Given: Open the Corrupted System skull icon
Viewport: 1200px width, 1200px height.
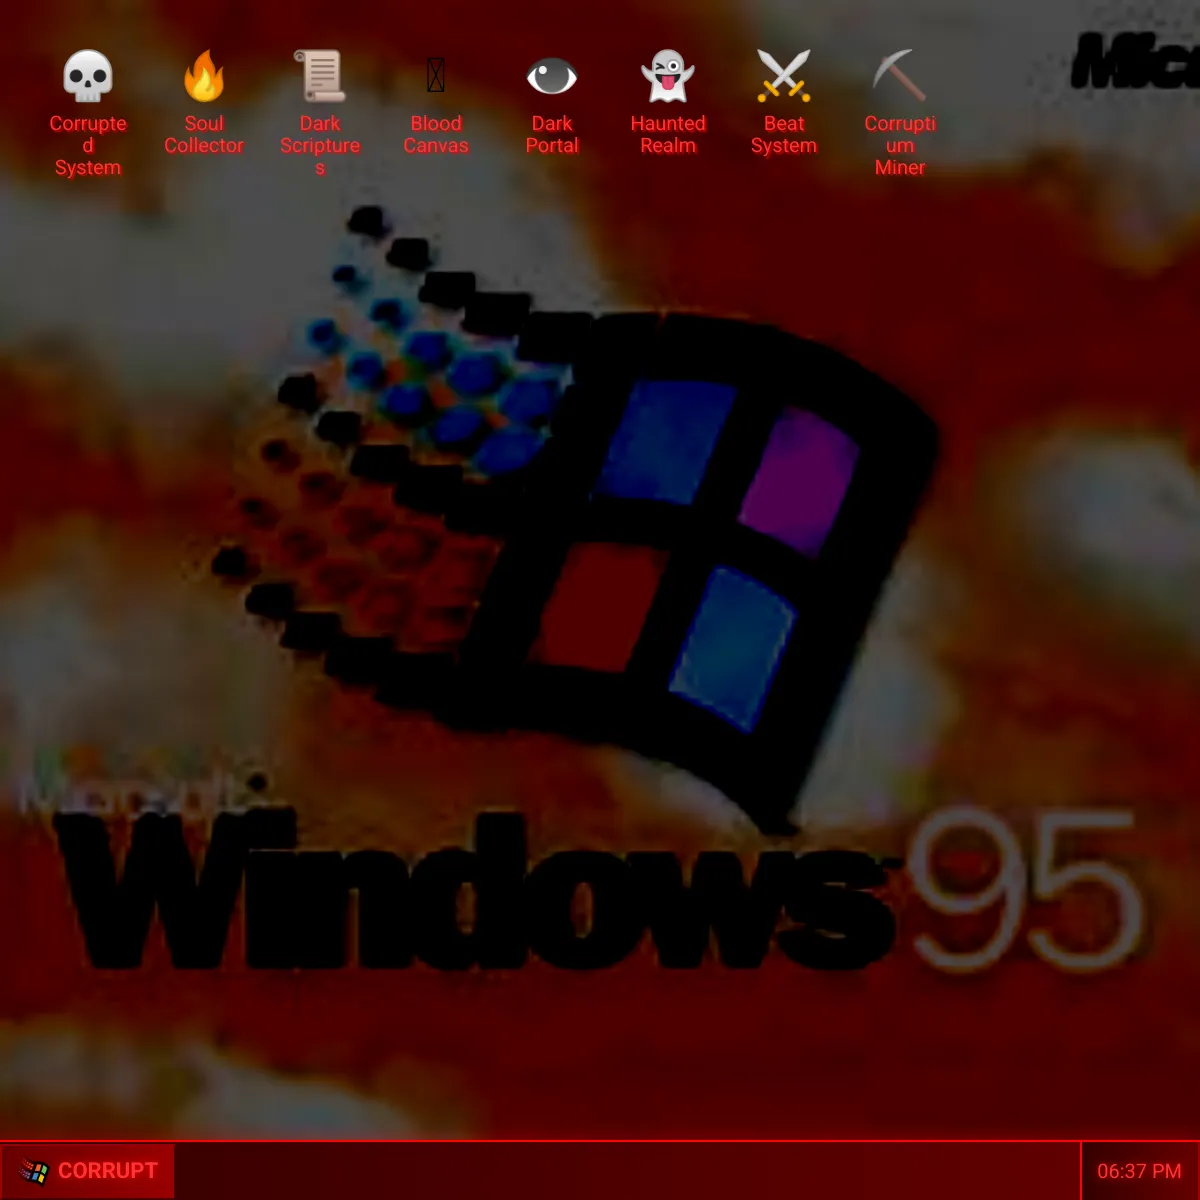Looking at the screenshot, I should [x=88, y=76].
